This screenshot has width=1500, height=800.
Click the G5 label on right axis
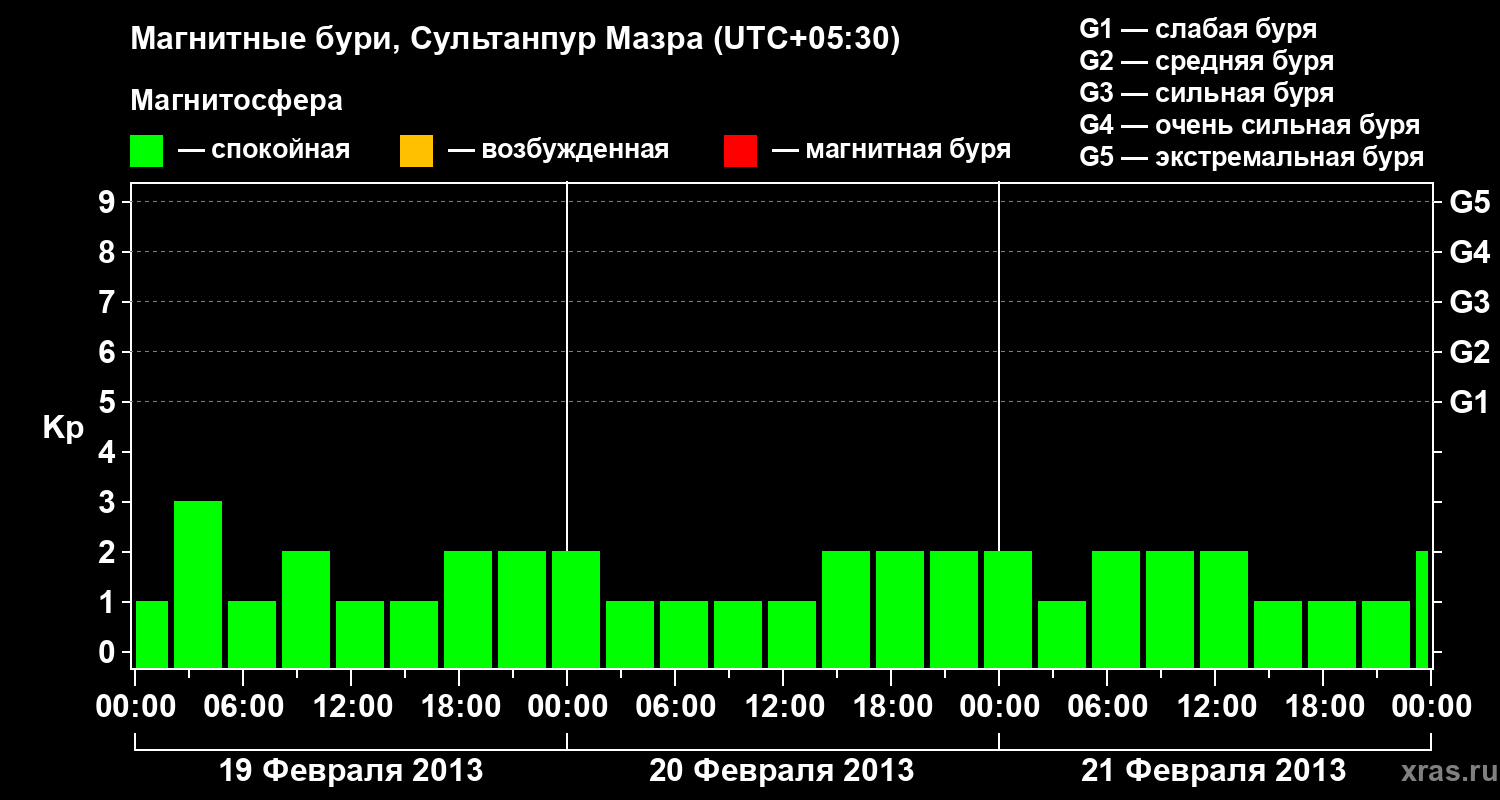click(1470, 202)
